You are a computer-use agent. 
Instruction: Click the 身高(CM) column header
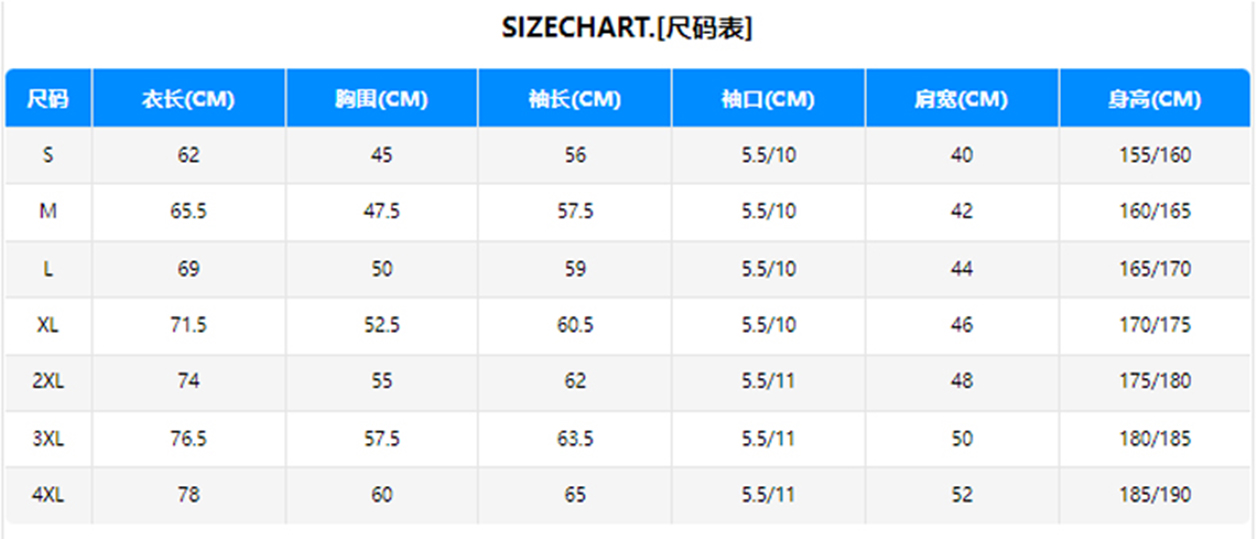point(1155,99)
